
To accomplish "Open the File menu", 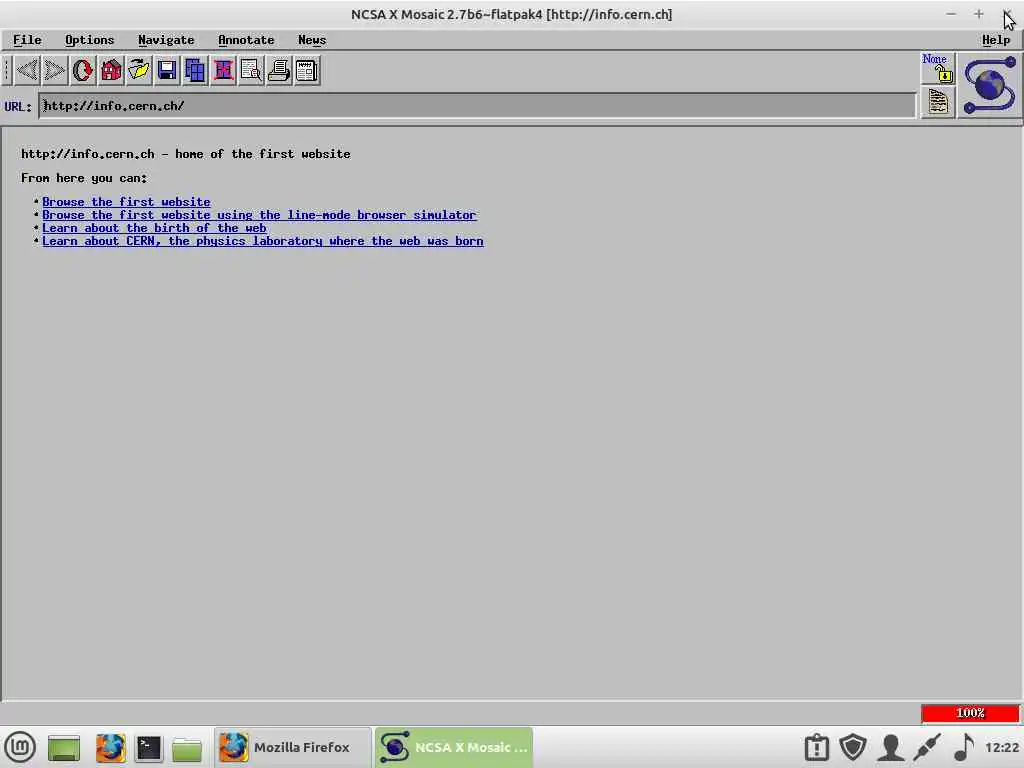I will pos(27,40).
